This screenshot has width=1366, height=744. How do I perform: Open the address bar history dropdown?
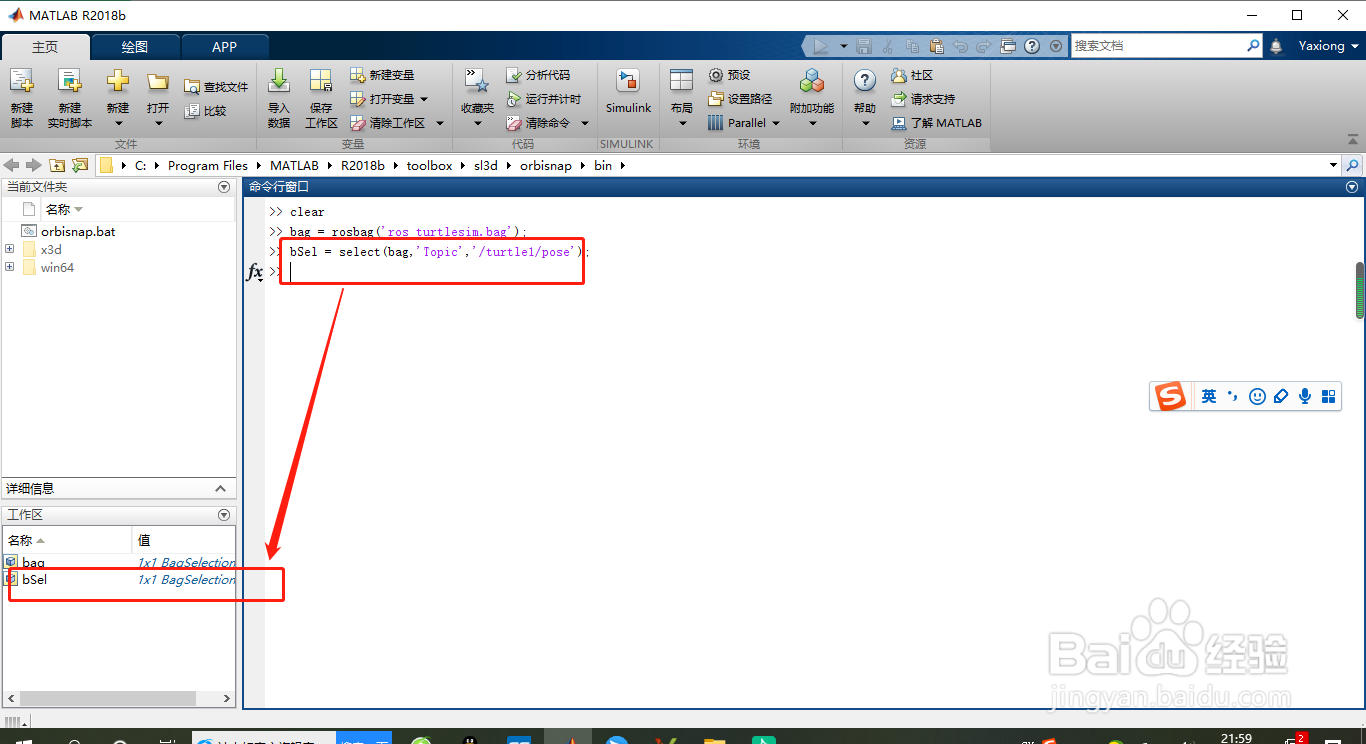1333,165
